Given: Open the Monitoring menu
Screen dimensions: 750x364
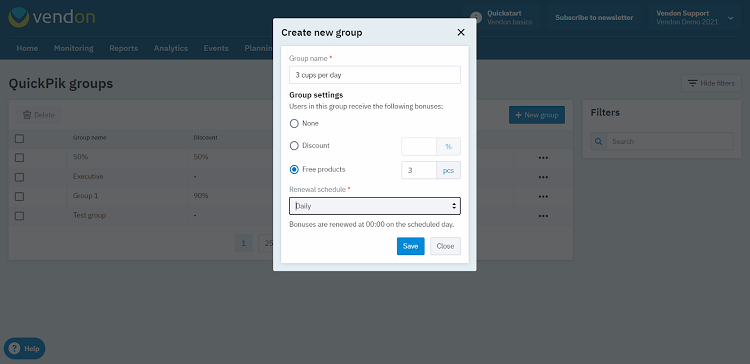Looking at the screenshot, I should [74, 48].
